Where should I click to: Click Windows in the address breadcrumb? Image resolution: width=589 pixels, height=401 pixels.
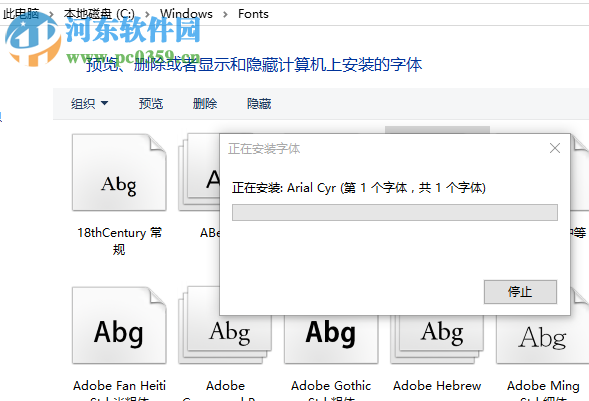click(x=186, y=14)
